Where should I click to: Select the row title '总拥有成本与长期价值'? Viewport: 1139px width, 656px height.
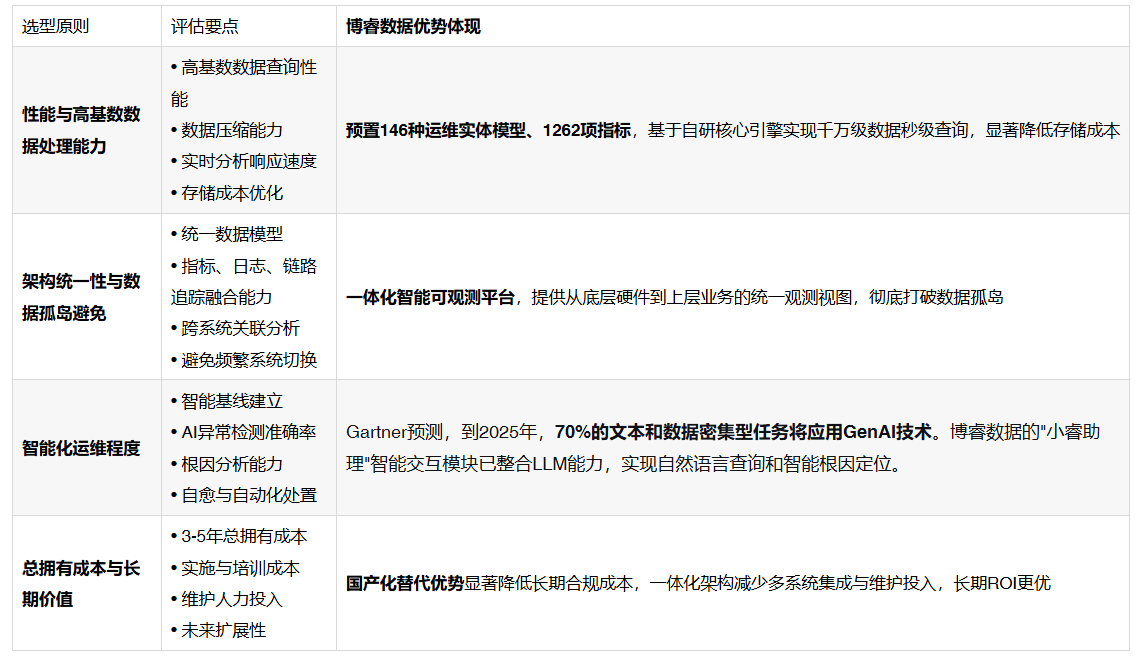coord(81,583)
